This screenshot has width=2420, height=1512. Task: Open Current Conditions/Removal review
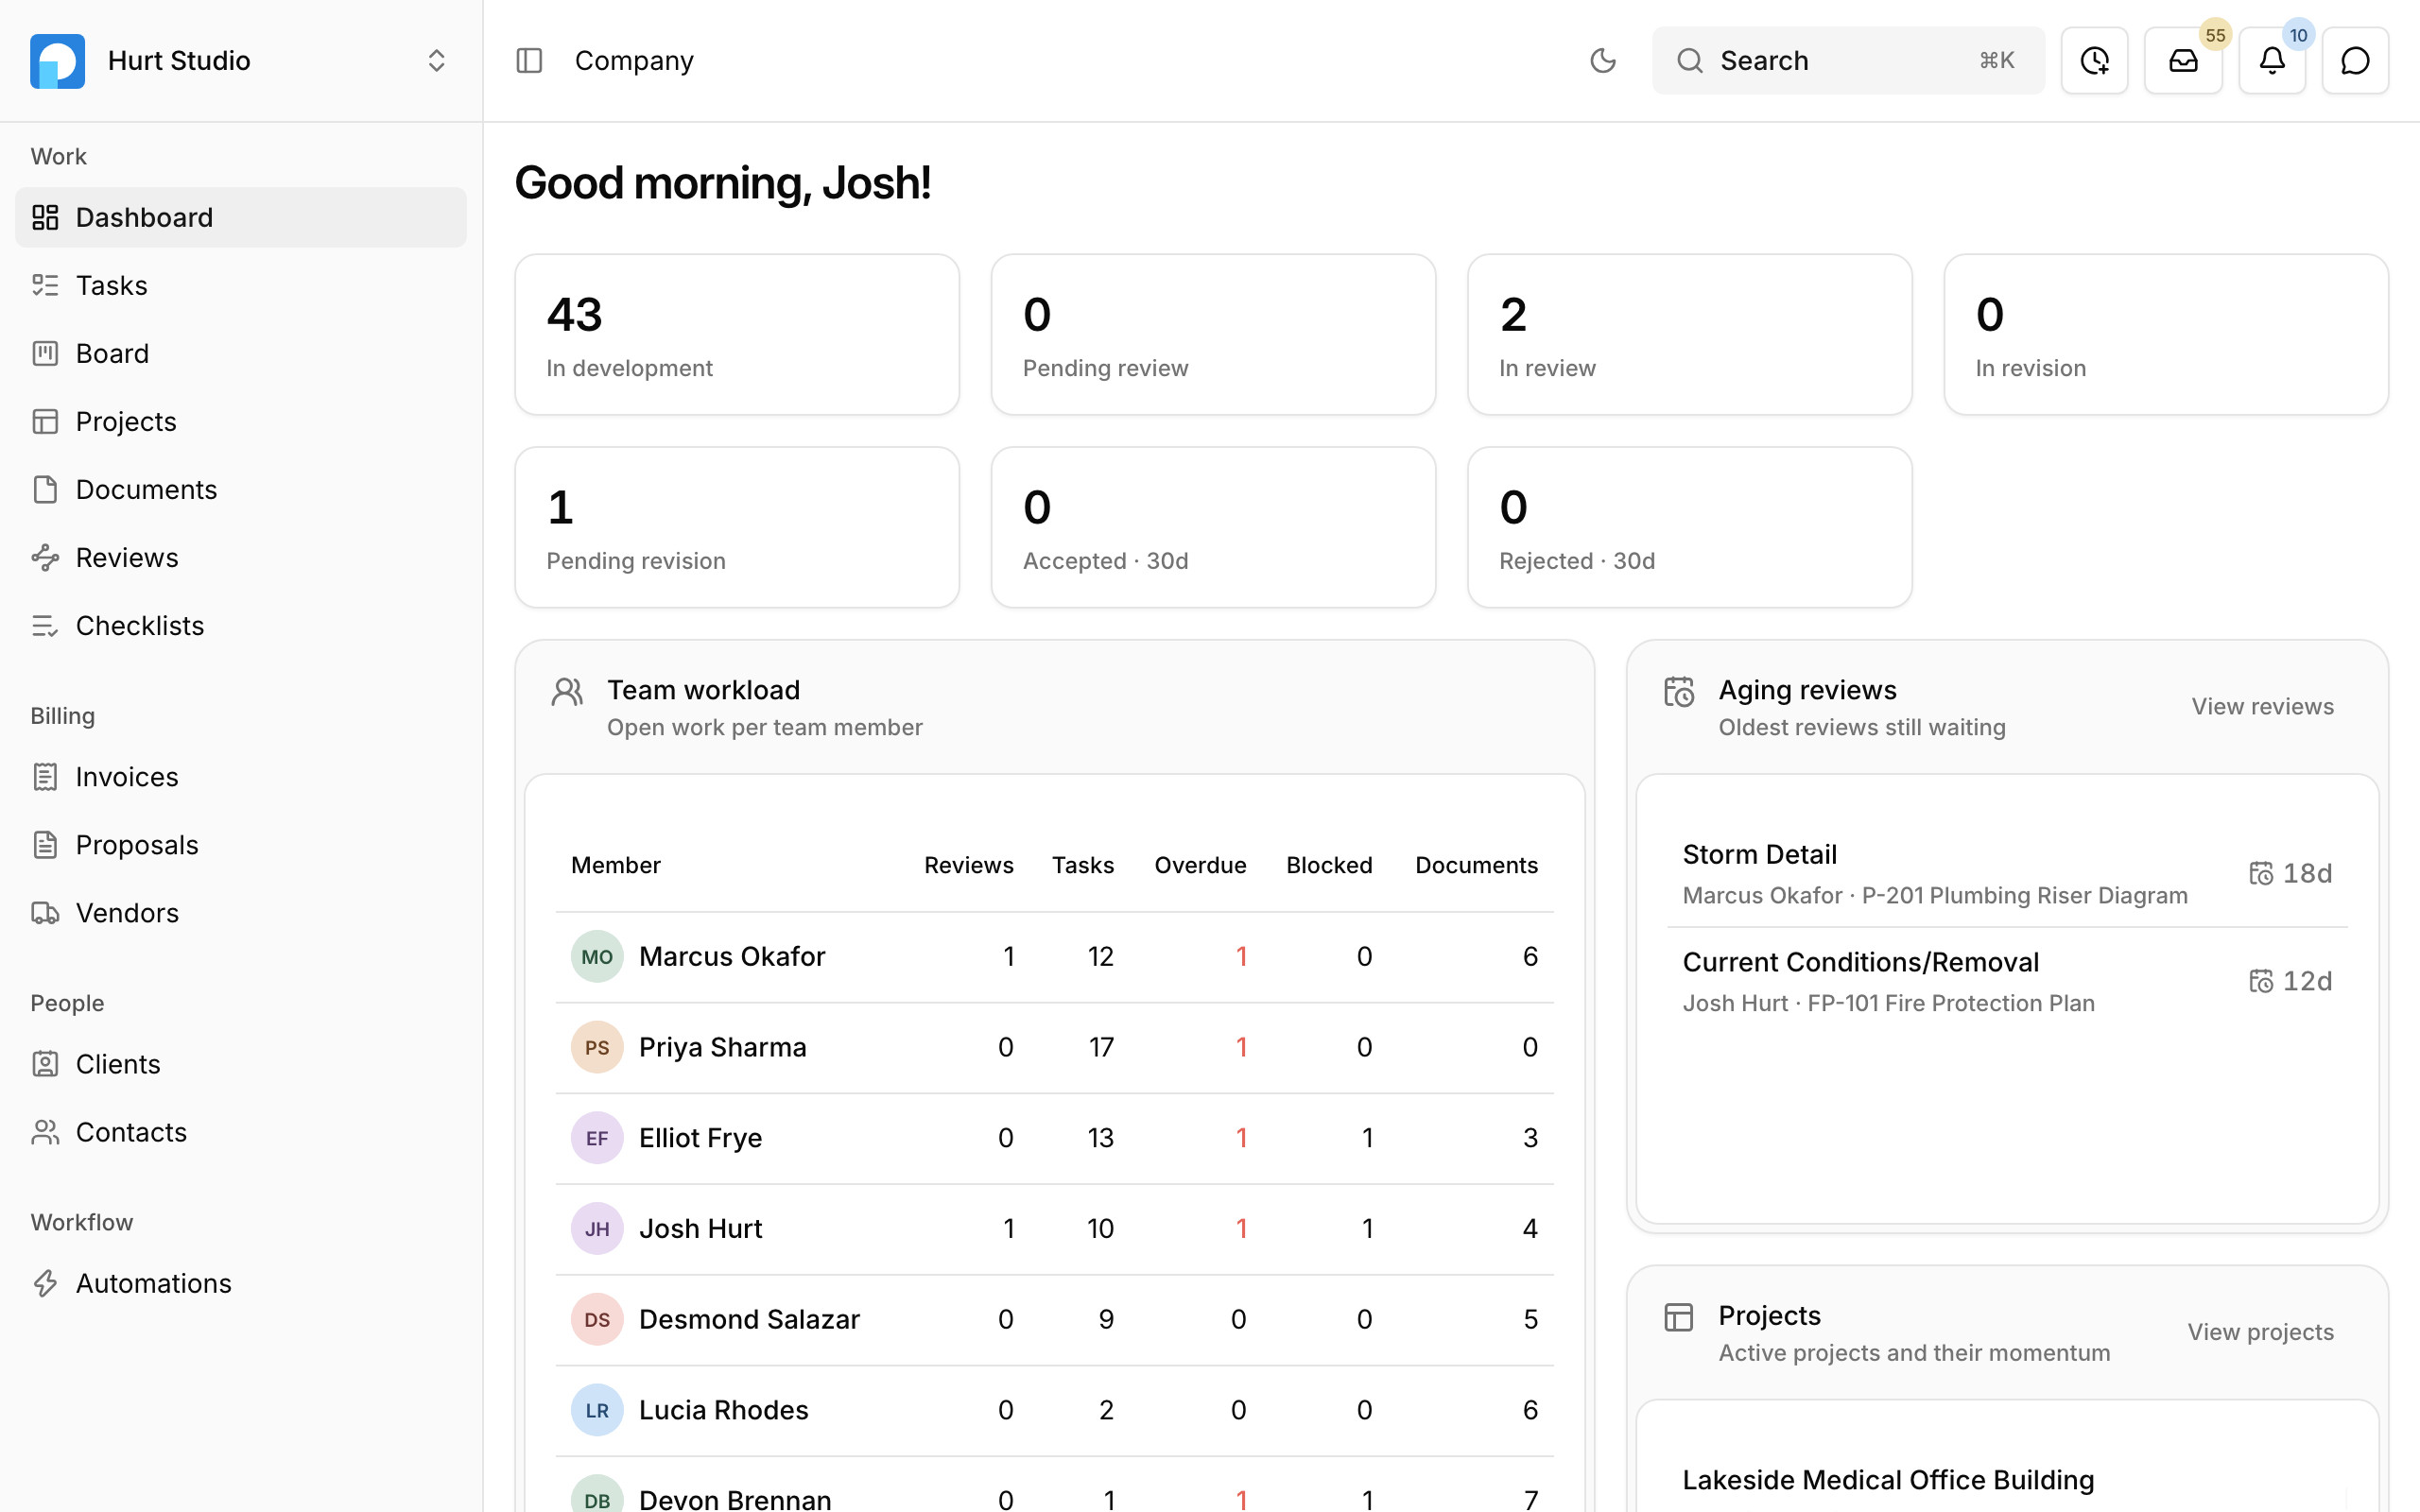2007,981
